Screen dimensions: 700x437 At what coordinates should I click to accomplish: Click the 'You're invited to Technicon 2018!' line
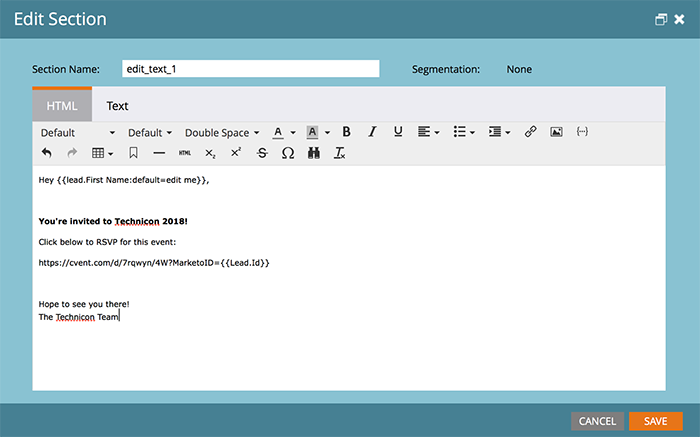[x=113, y=221]
